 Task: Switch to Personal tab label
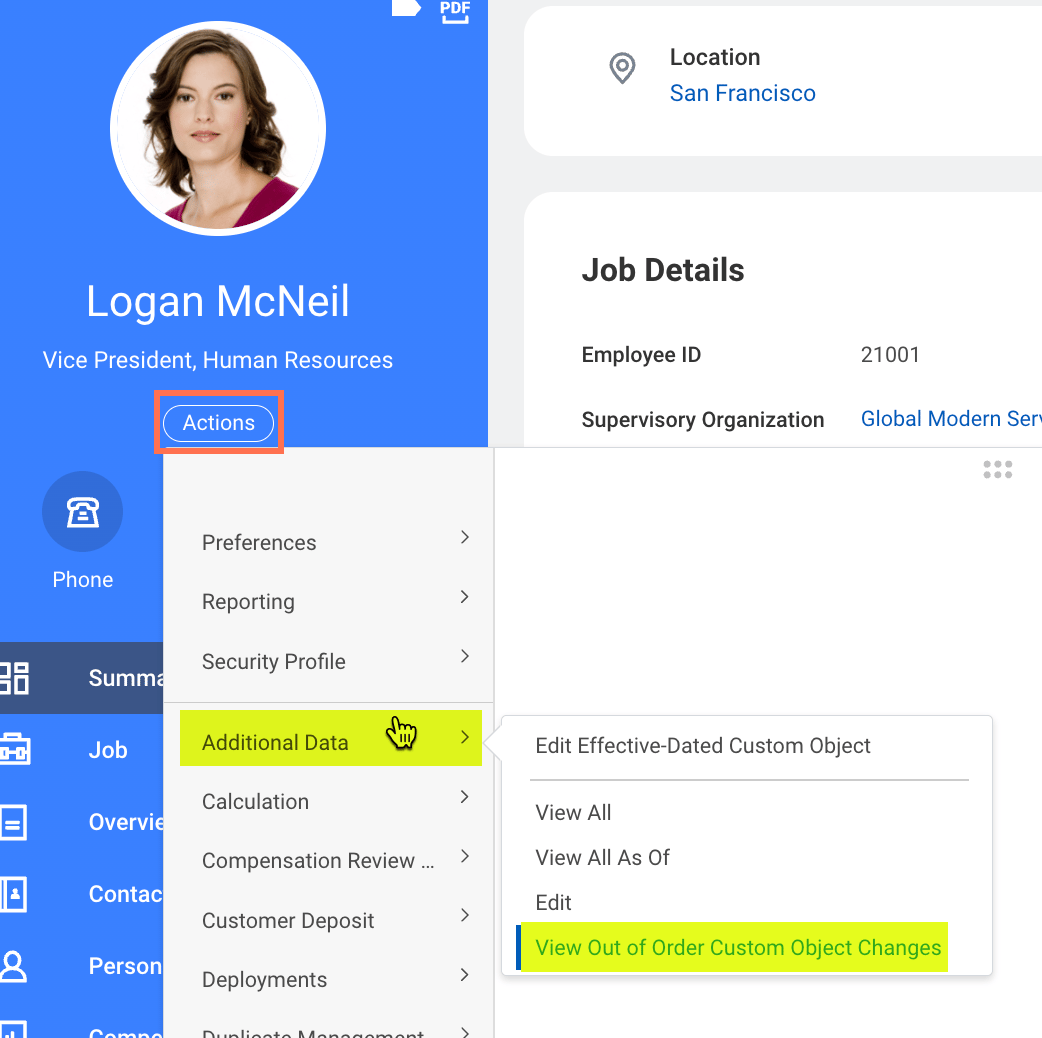click(126, 966)
